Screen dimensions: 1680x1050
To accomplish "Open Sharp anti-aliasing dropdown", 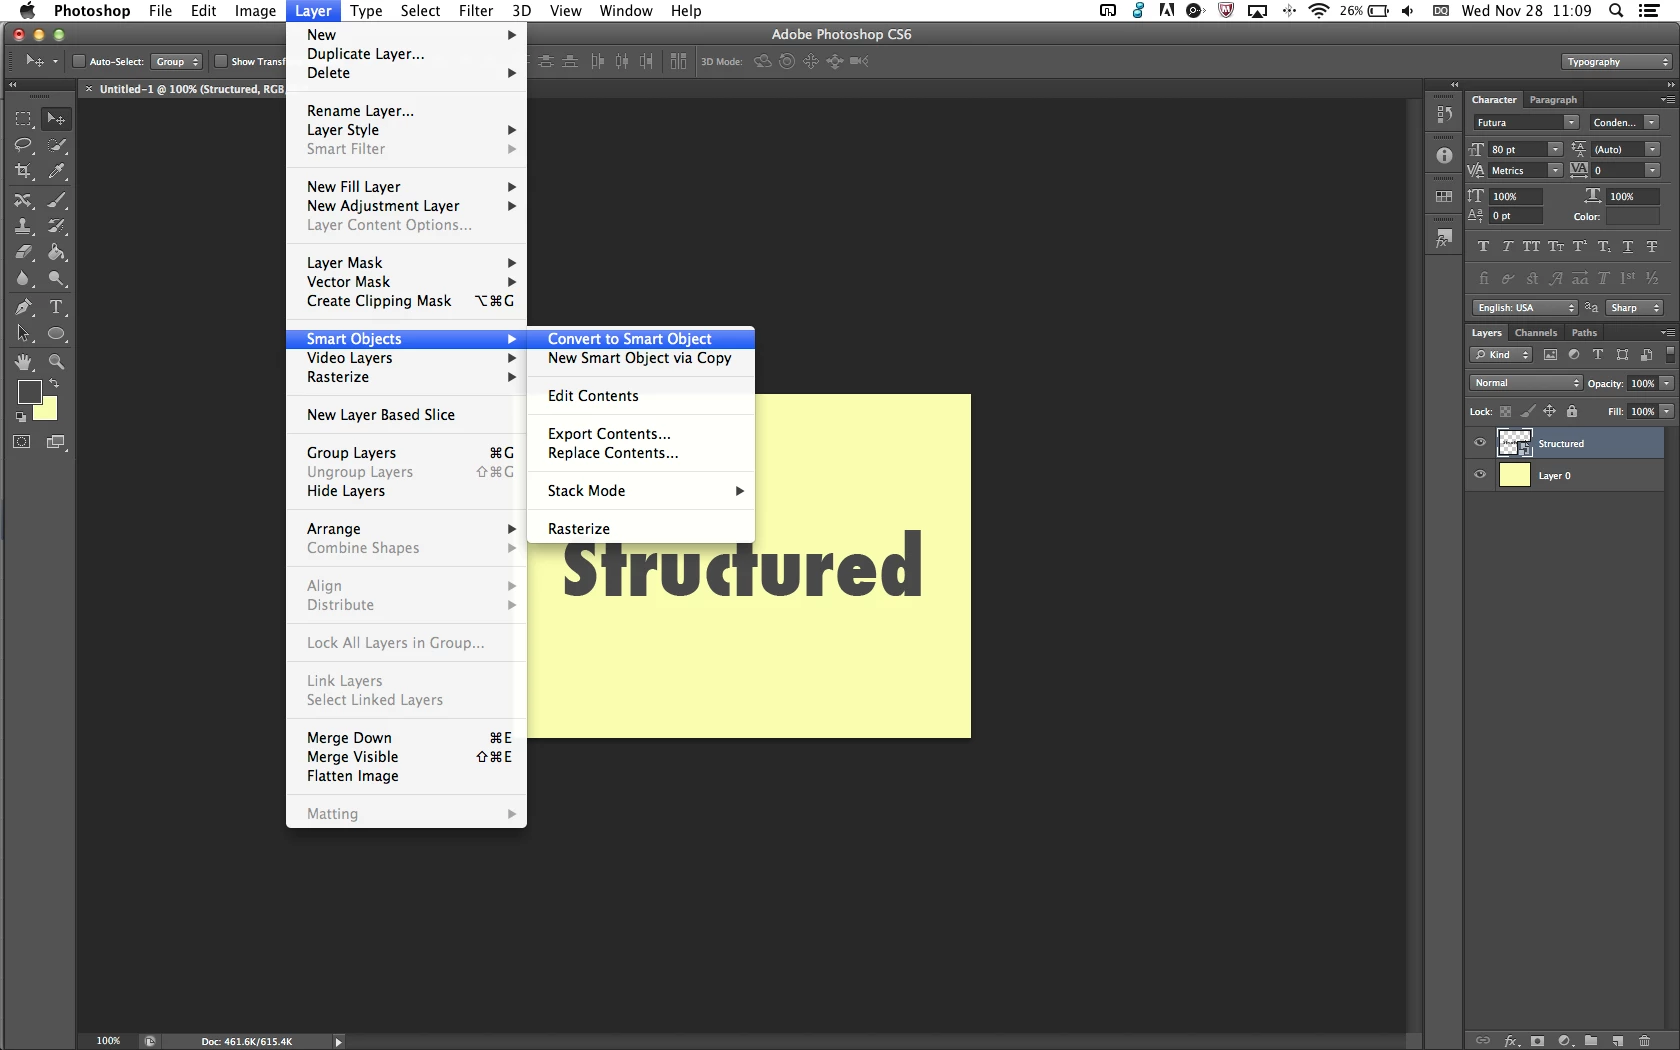I will click(x=1634, y=308).
